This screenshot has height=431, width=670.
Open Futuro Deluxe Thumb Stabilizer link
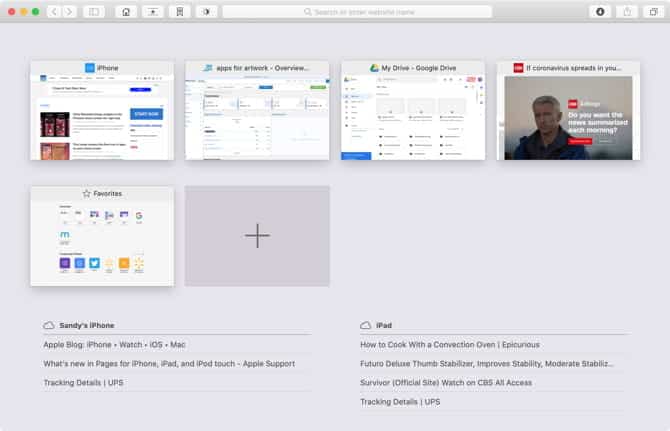coord(487,364)
